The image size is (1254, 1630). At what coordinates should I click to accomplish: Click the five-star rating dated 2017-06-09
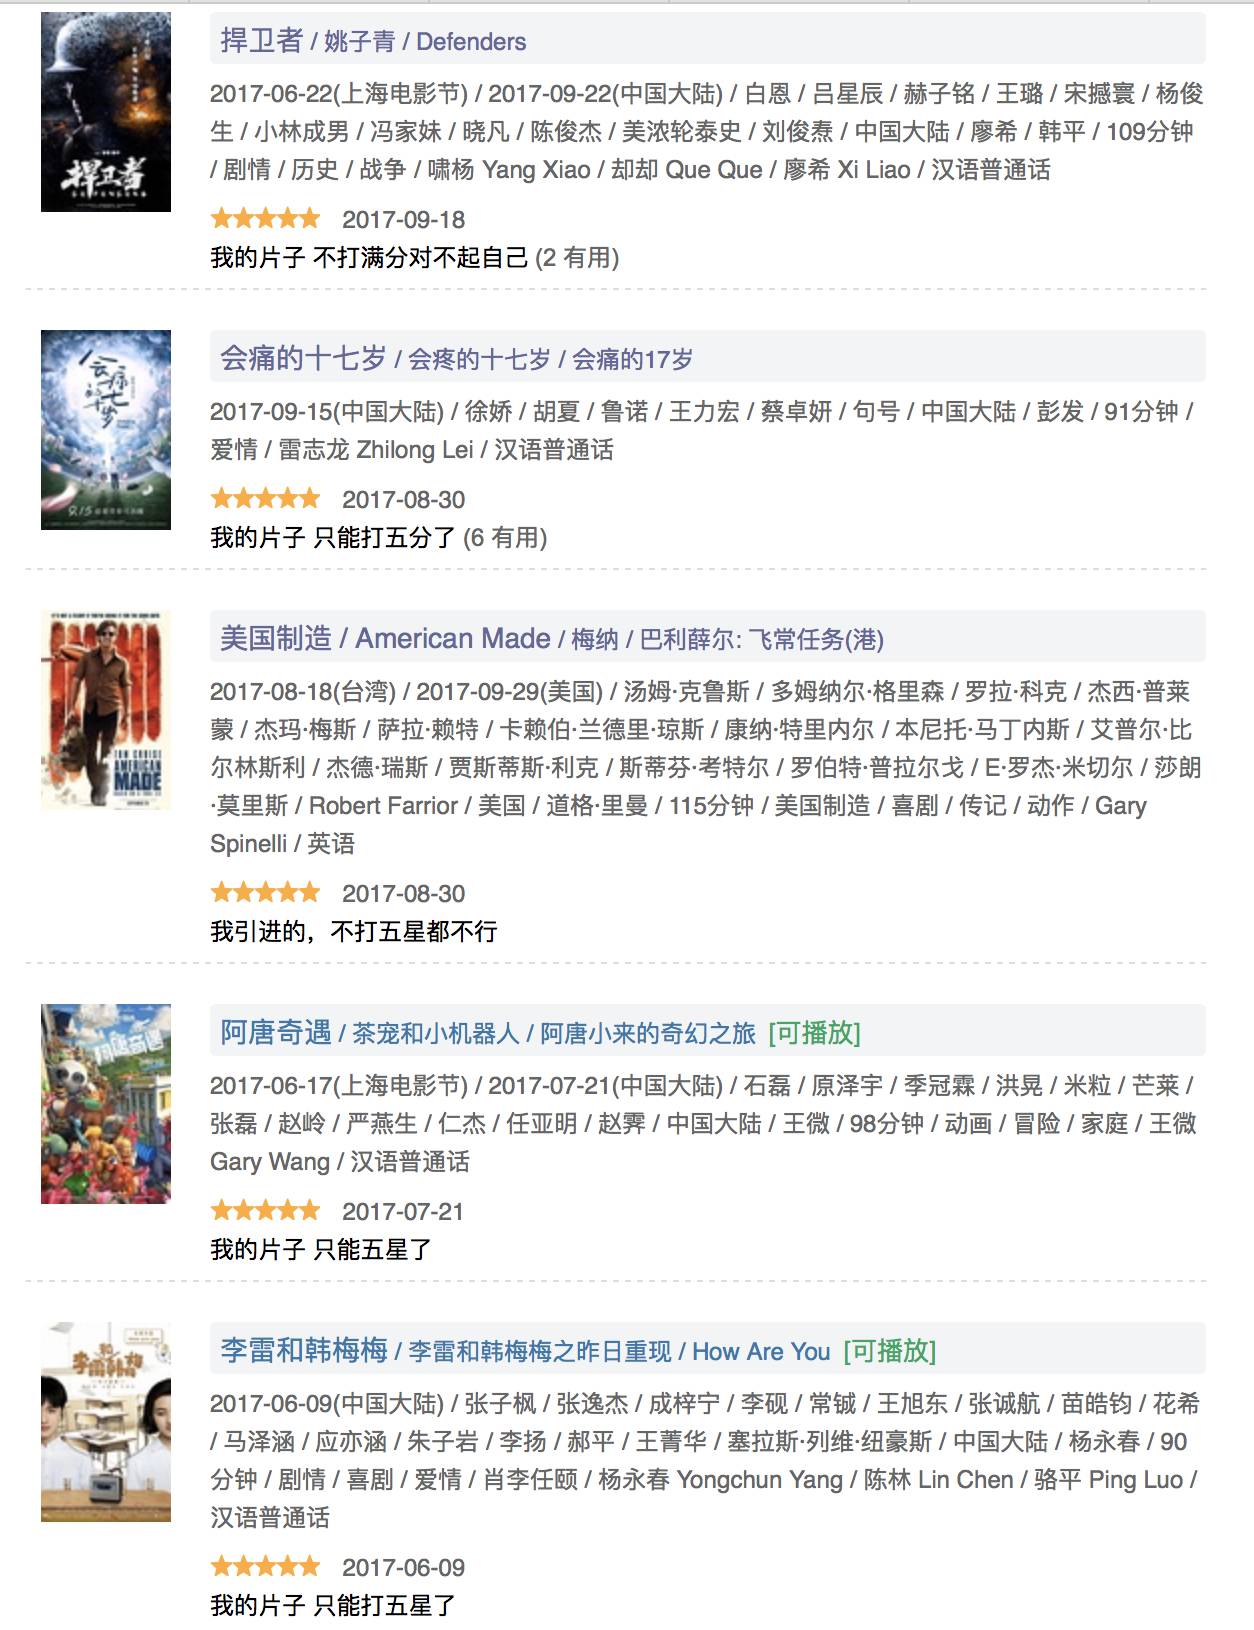pos(265,1566)
